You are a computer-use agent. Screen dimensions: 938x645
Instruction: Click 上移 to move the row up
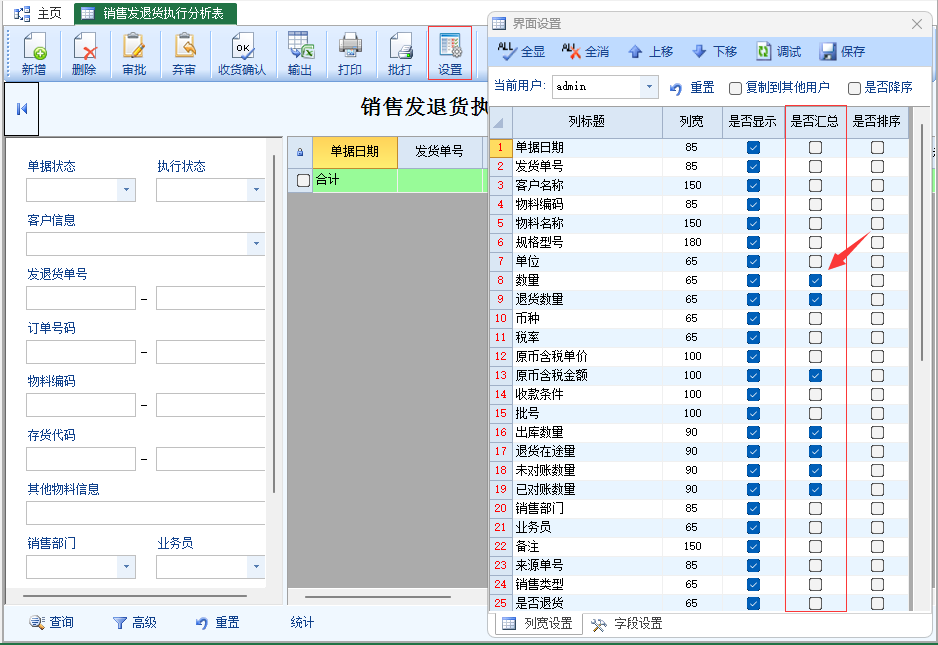(x=650, y=52)
